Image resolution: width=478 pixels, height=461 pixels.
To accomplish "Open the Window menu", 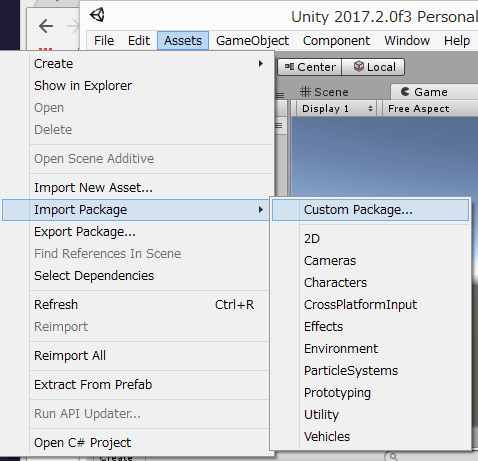I will 407,41.
